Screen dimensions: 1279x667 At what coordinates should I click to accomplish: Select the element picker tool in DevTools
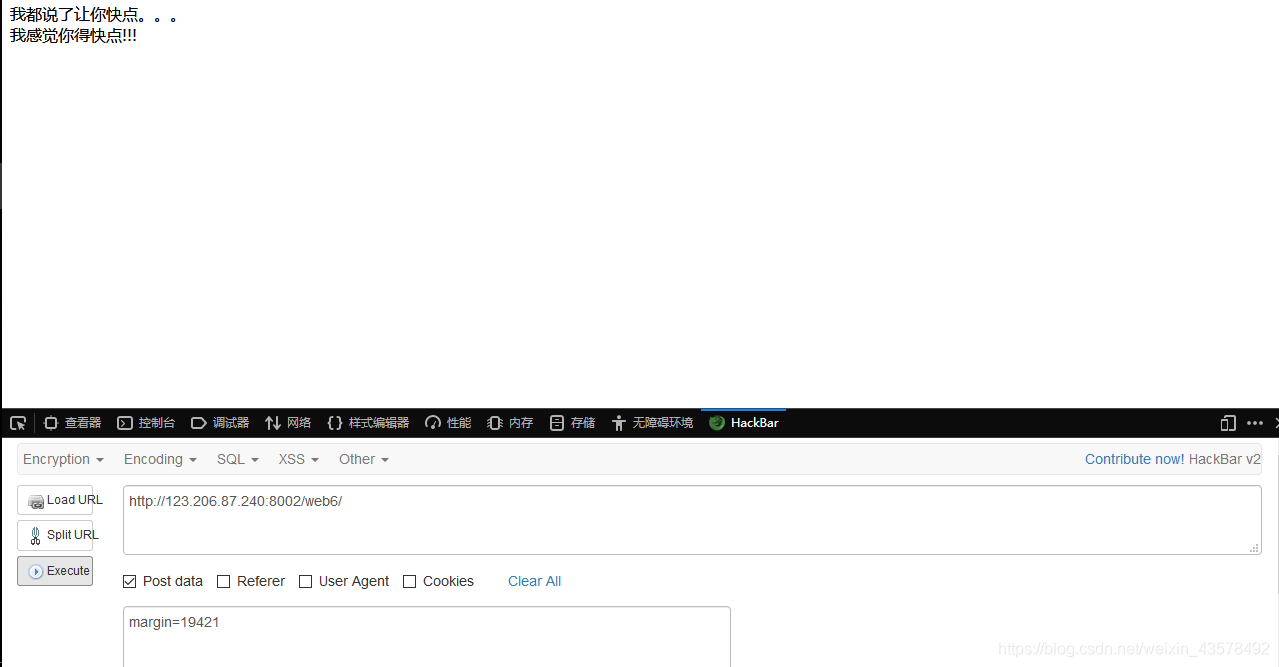pyautogui.click(x=17, y=422)
